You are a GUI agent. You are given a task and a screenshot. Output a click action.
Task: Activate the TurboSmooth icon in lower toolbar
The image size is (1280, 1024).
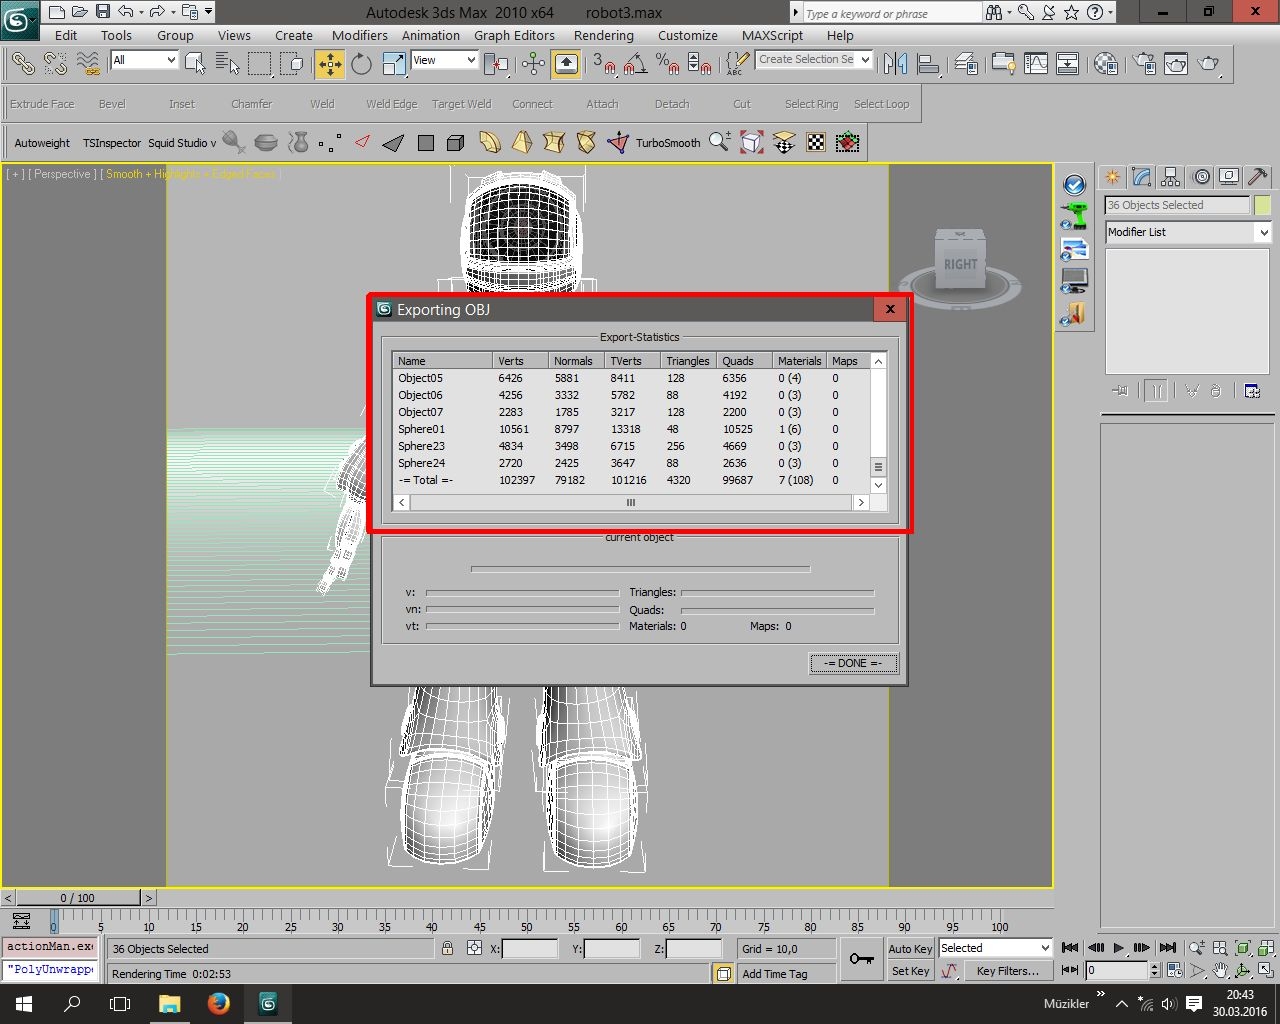click(x=618, y=142)
